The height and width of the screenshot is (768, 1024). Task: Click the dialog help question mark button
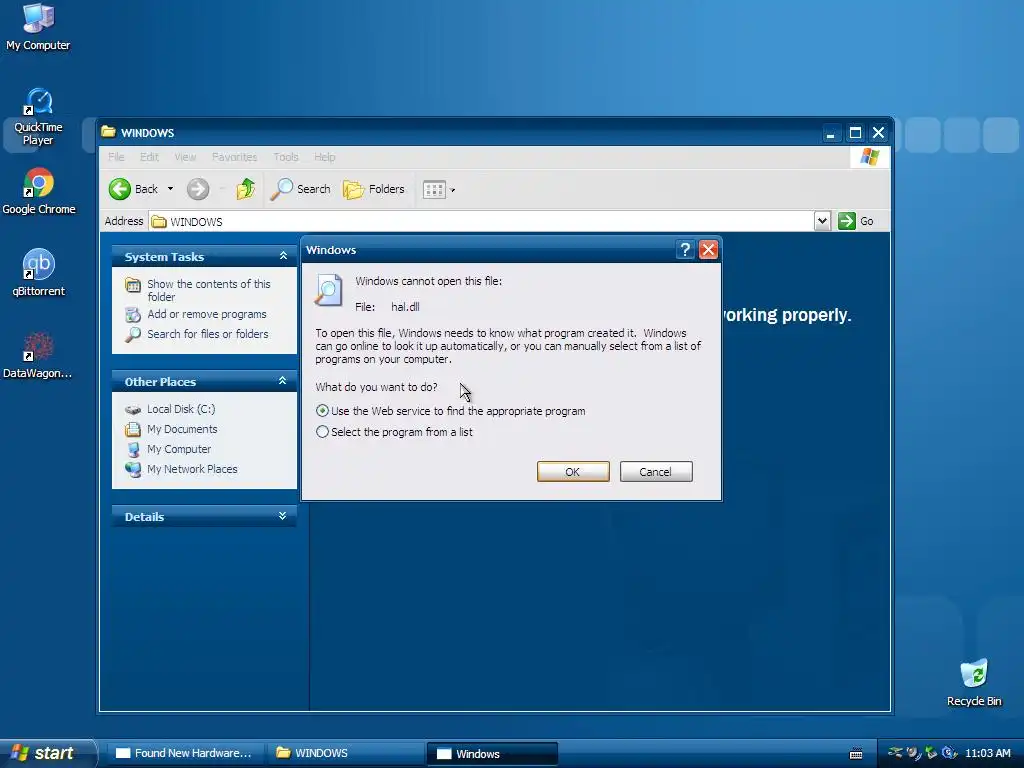pyautogui.click(x=684, y=249)
